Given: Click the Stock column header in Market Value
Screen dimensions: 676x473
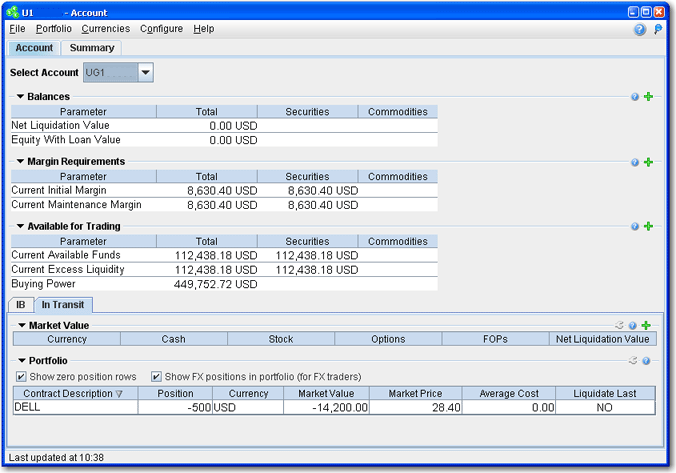Looking at the screenshot, I should point(281,339).
